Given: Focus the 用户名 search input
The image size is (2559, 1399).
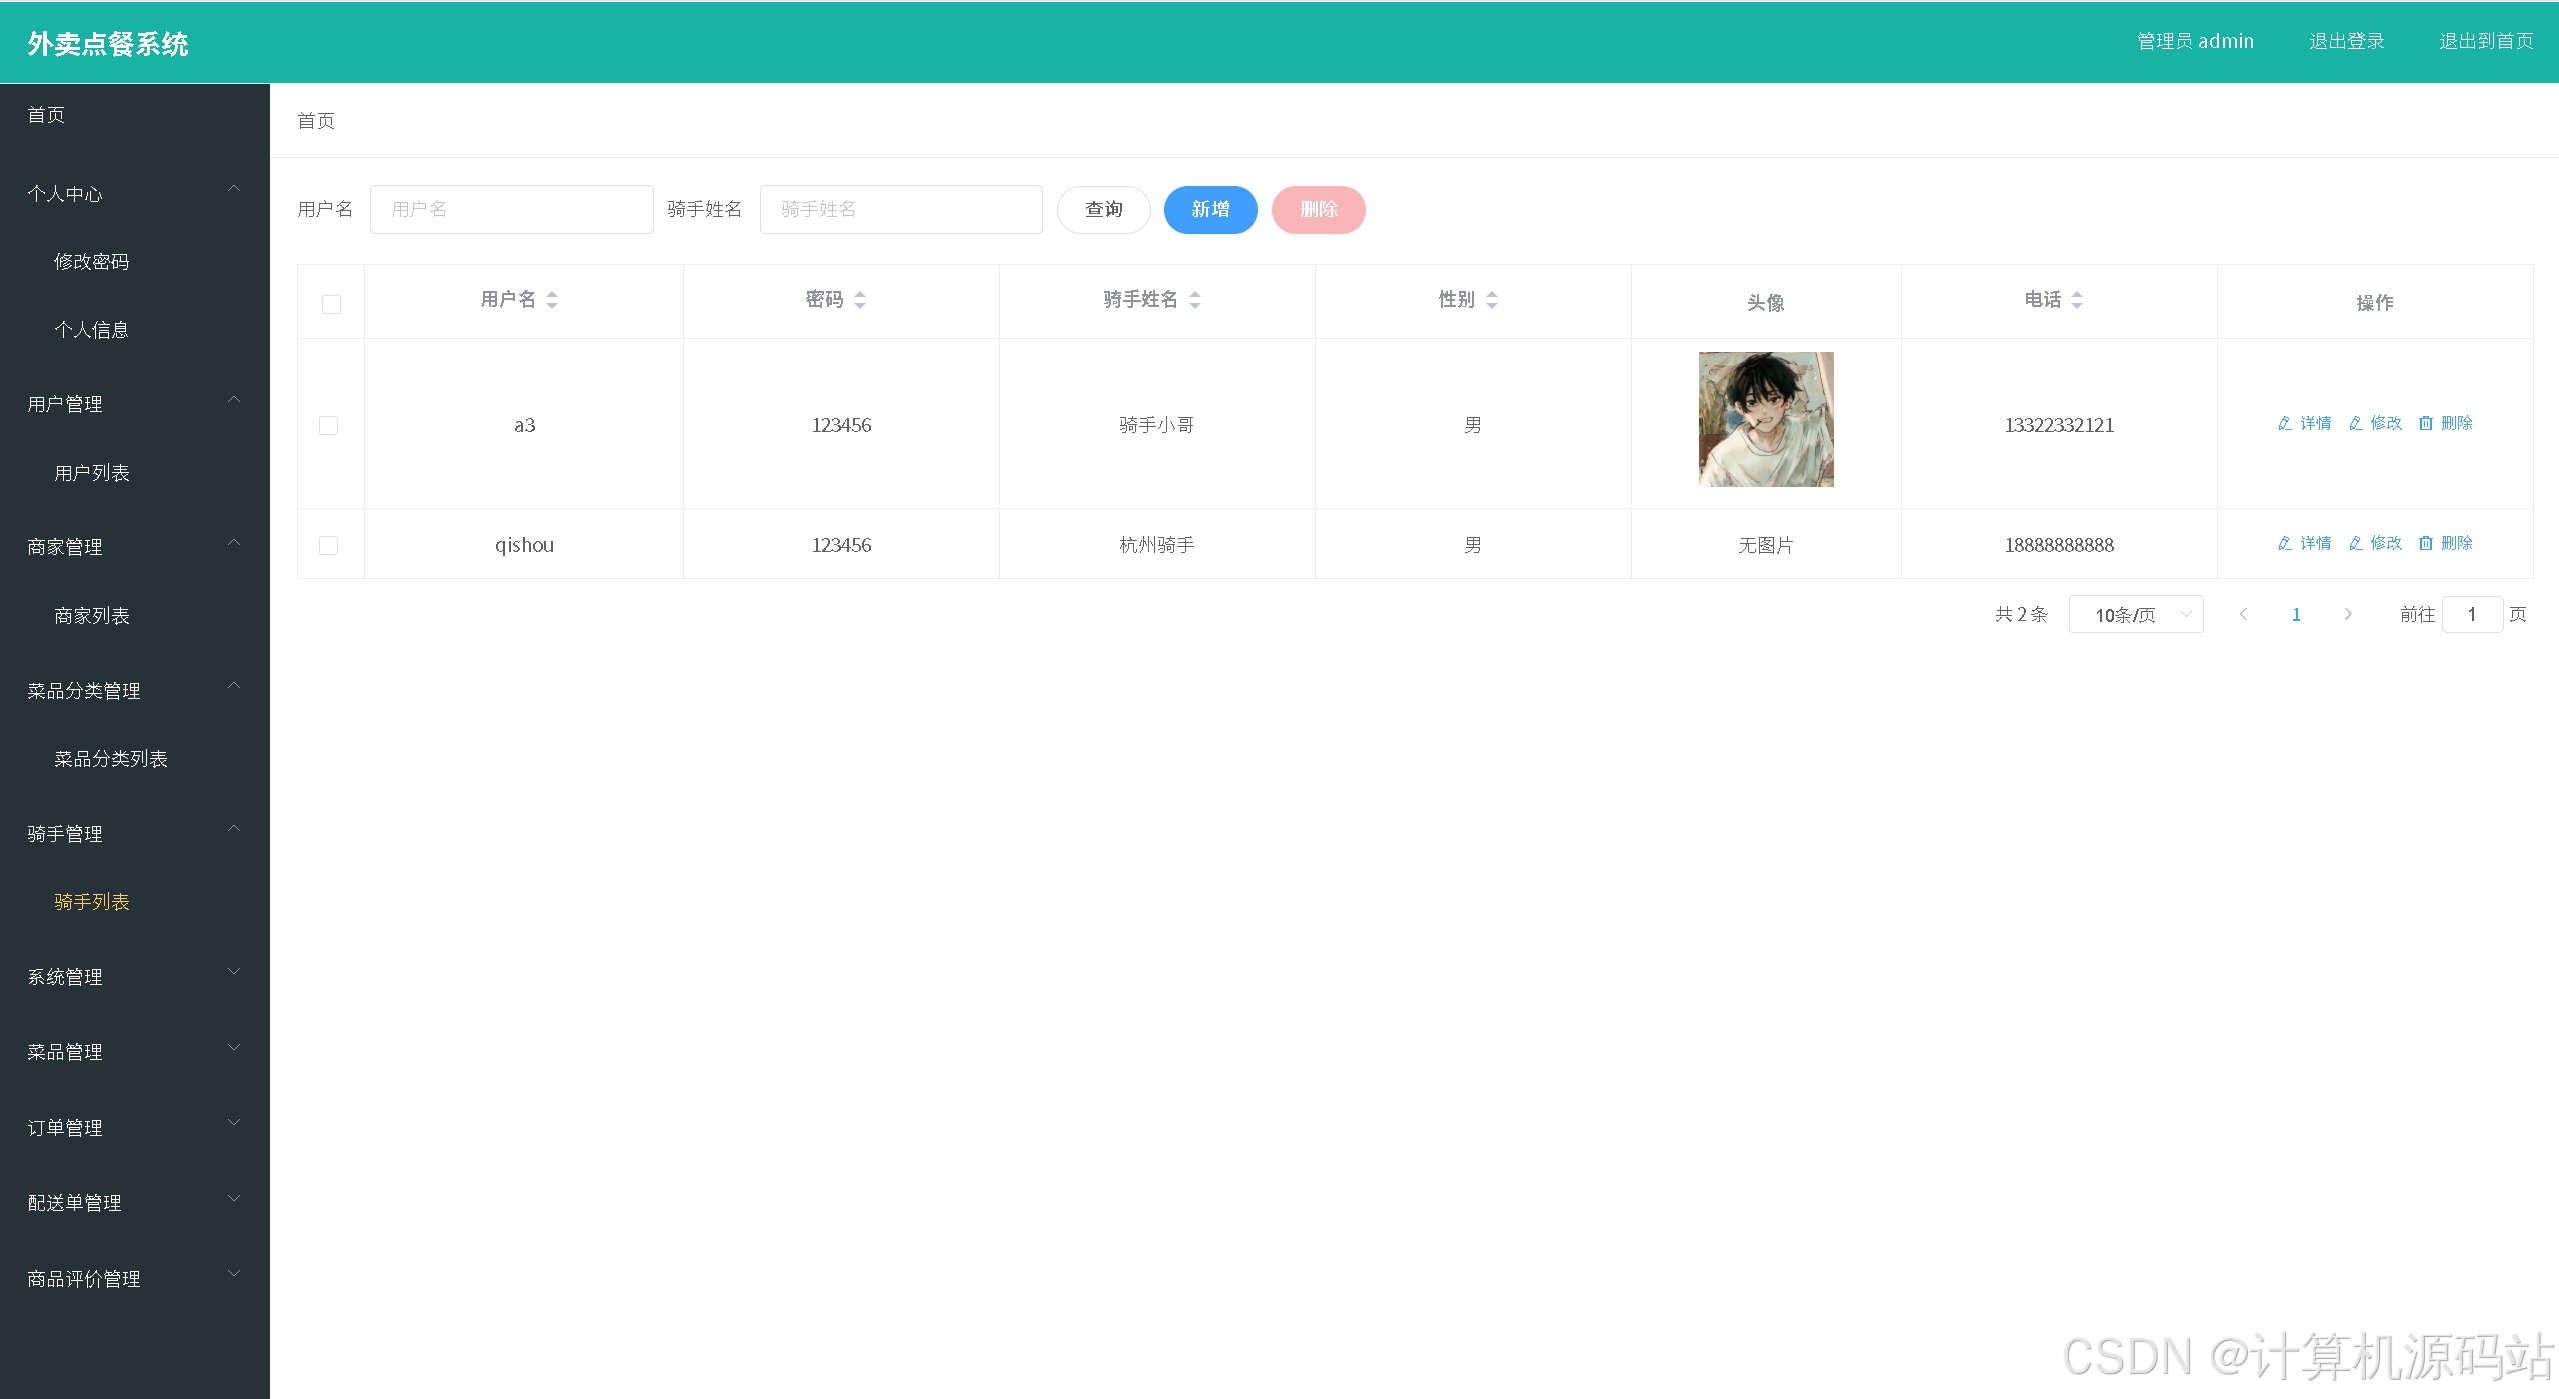Looking at the screenshot, I should [511, 209].
